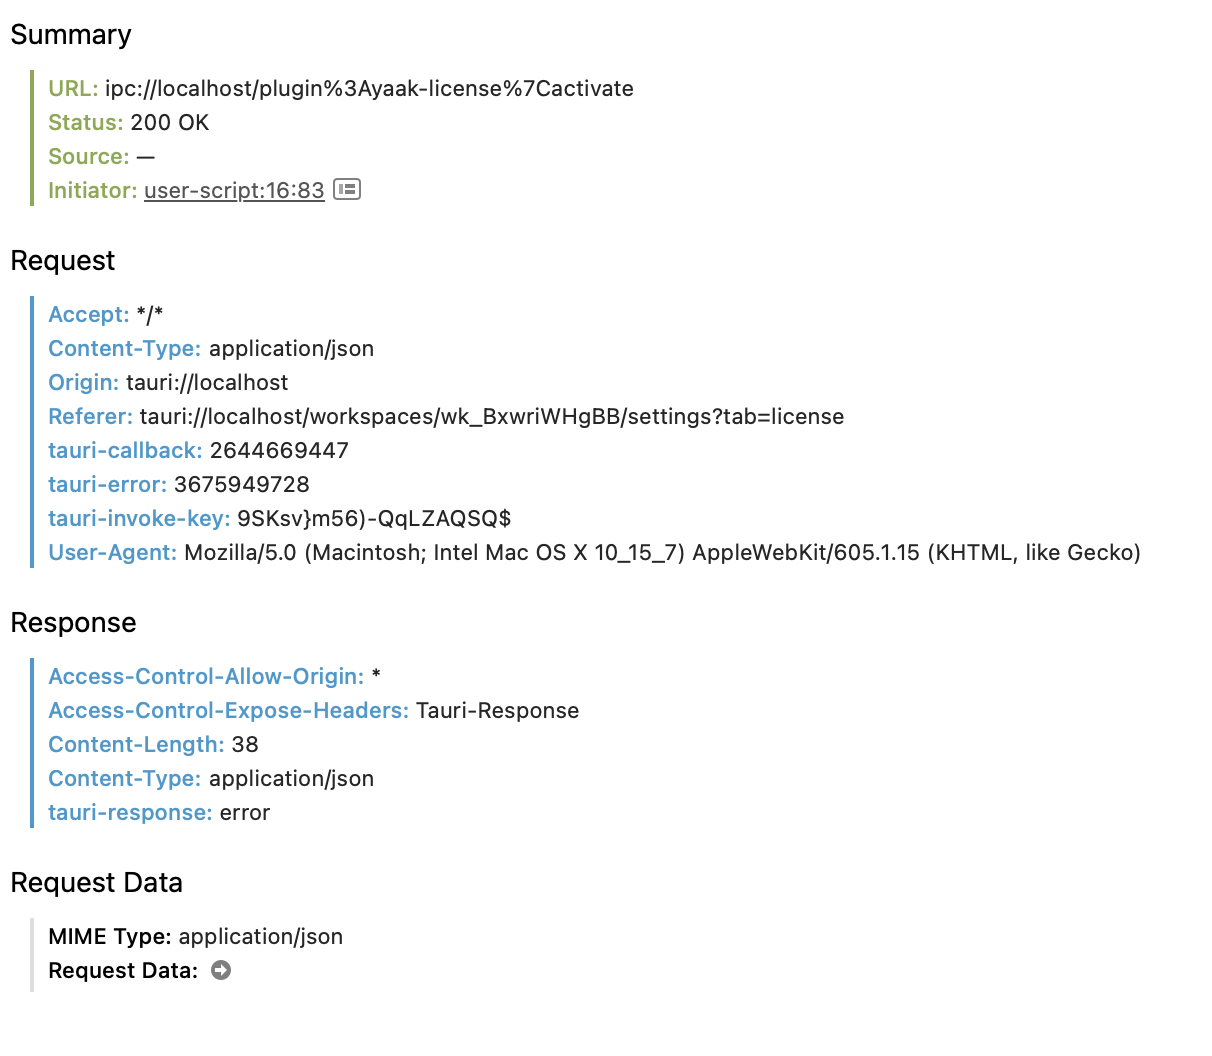Open the user-script:16:83 initiator link

(x=234, y=190)
